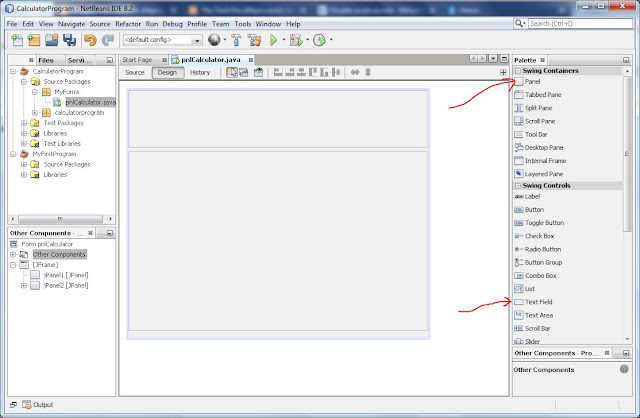Viewport: 640px width, 418px height.
Task: Switch to the Start Page tab
Action: 138,60
